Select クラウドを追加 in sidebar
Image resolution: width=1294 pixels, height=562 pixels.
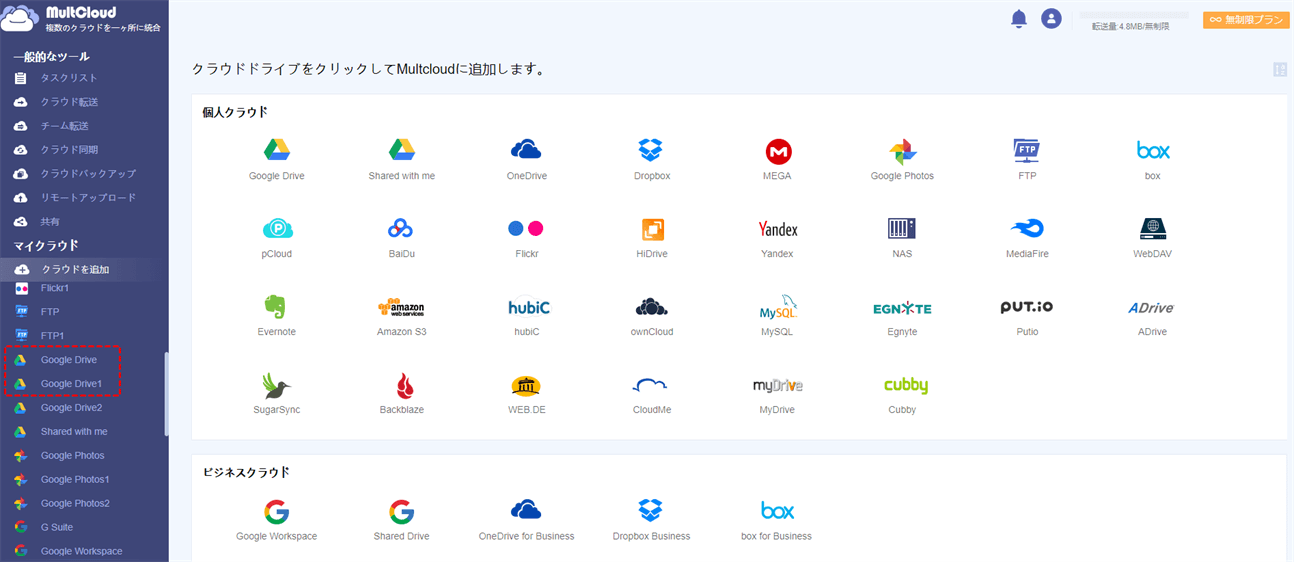[84, 270]
